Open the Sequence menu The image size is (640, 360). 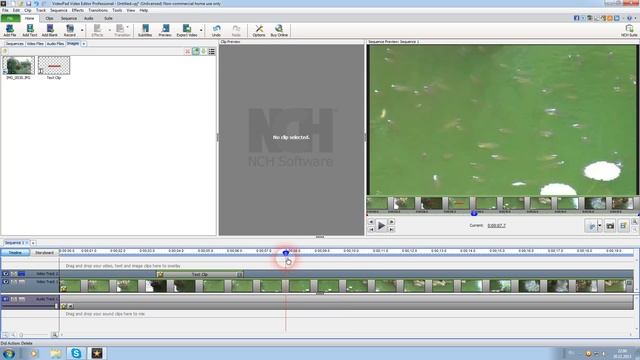58,10
